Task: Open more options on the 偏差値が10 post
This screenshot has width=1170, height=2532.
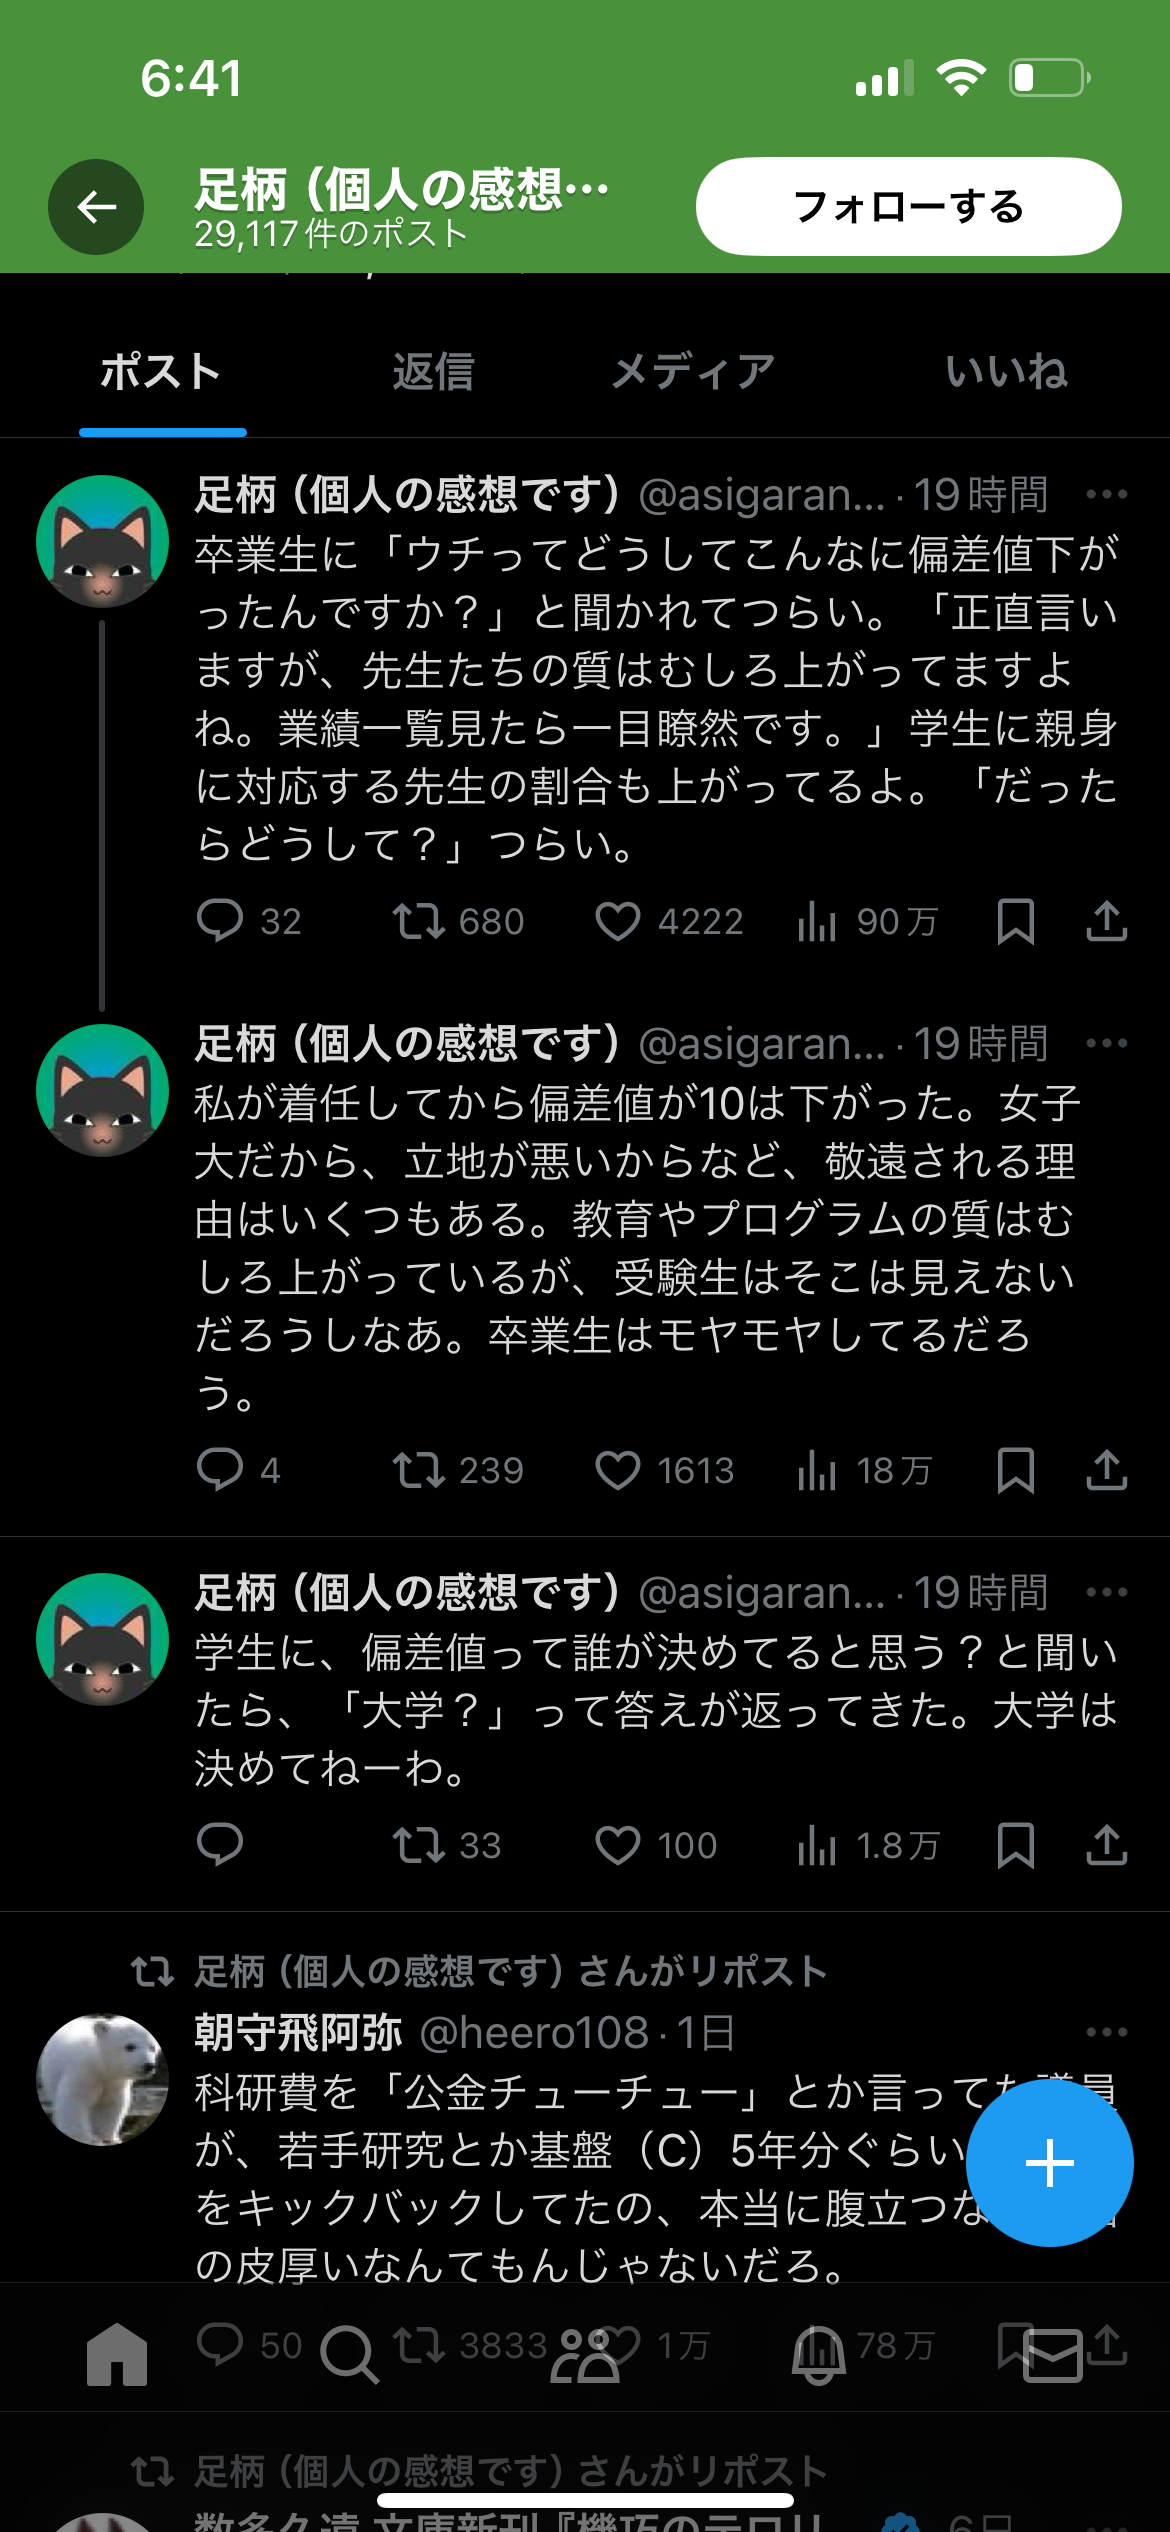Action: pos(1106,1043)
